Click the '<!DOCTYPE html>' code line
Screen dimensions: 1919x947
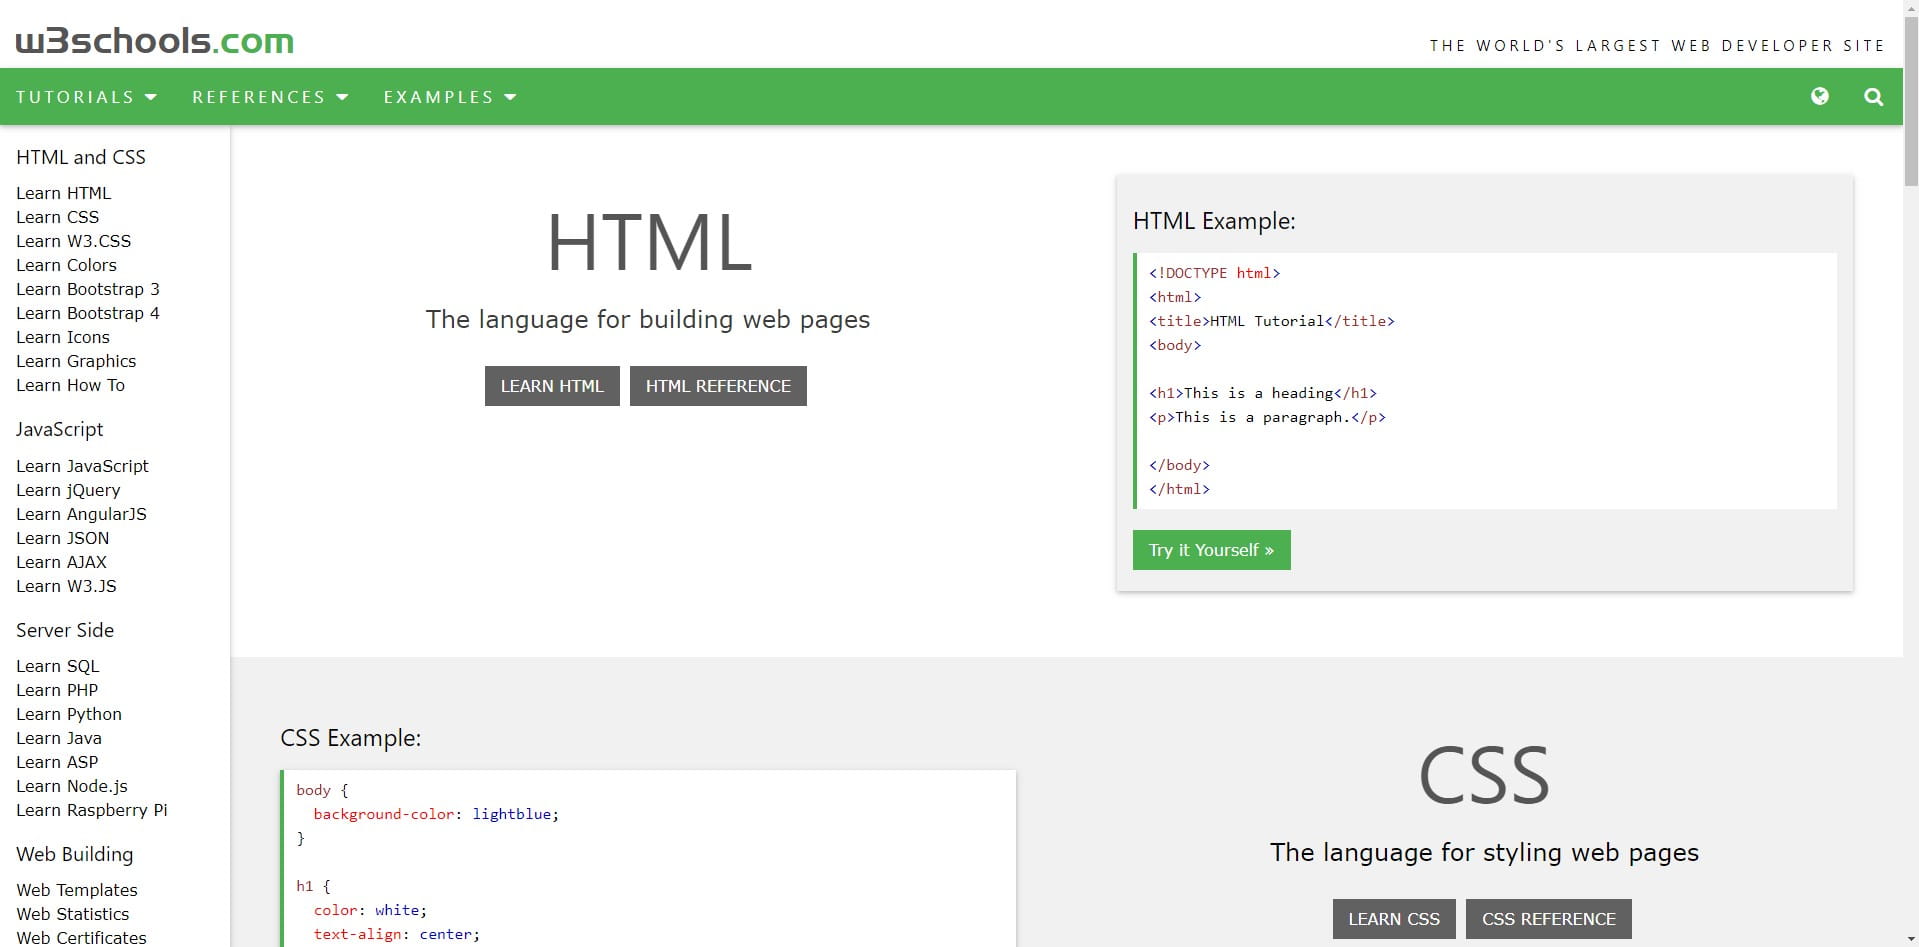coord(1215,273)
